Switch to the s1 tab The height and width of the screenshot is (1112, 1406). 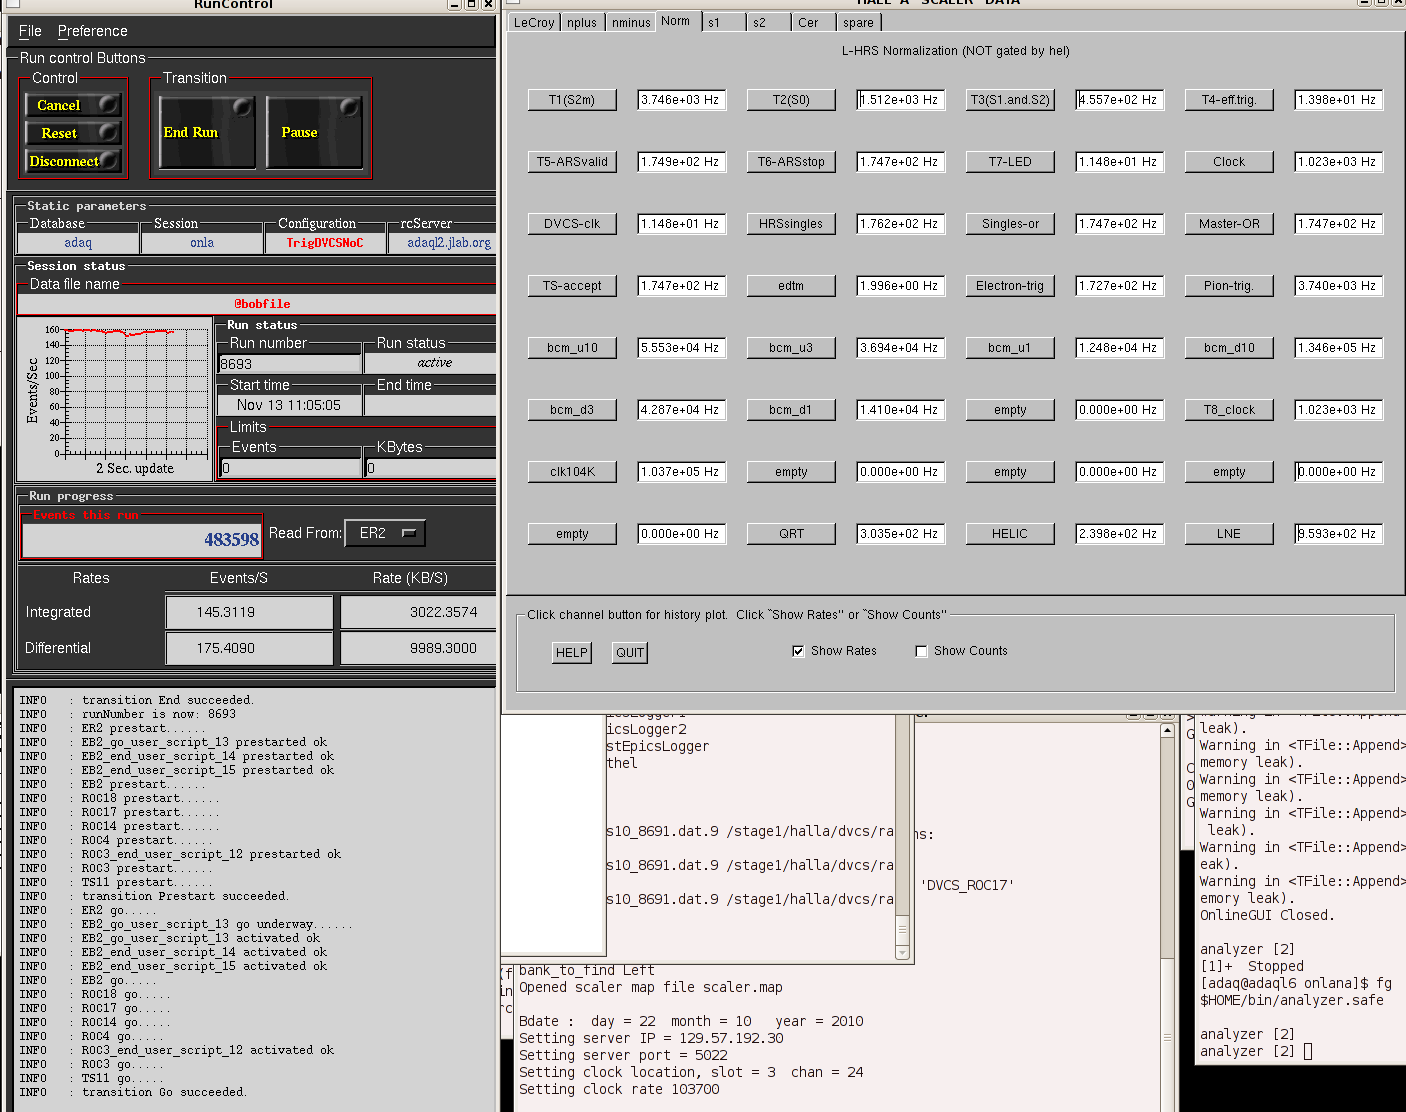click(x=722, y=22)
